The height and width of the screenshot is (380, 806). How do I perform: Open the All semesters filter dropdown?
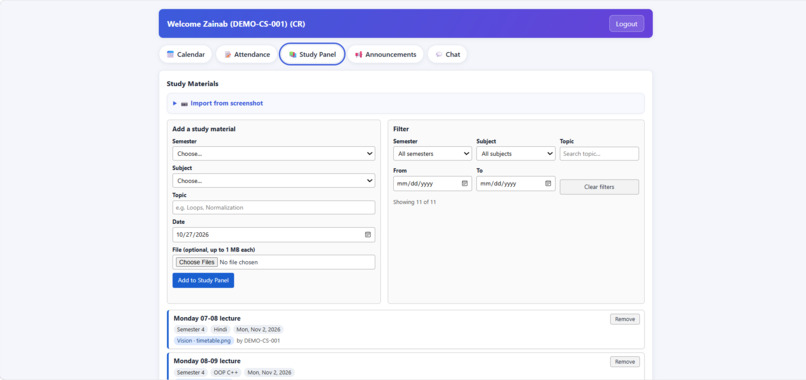click(x=432, y=153)
